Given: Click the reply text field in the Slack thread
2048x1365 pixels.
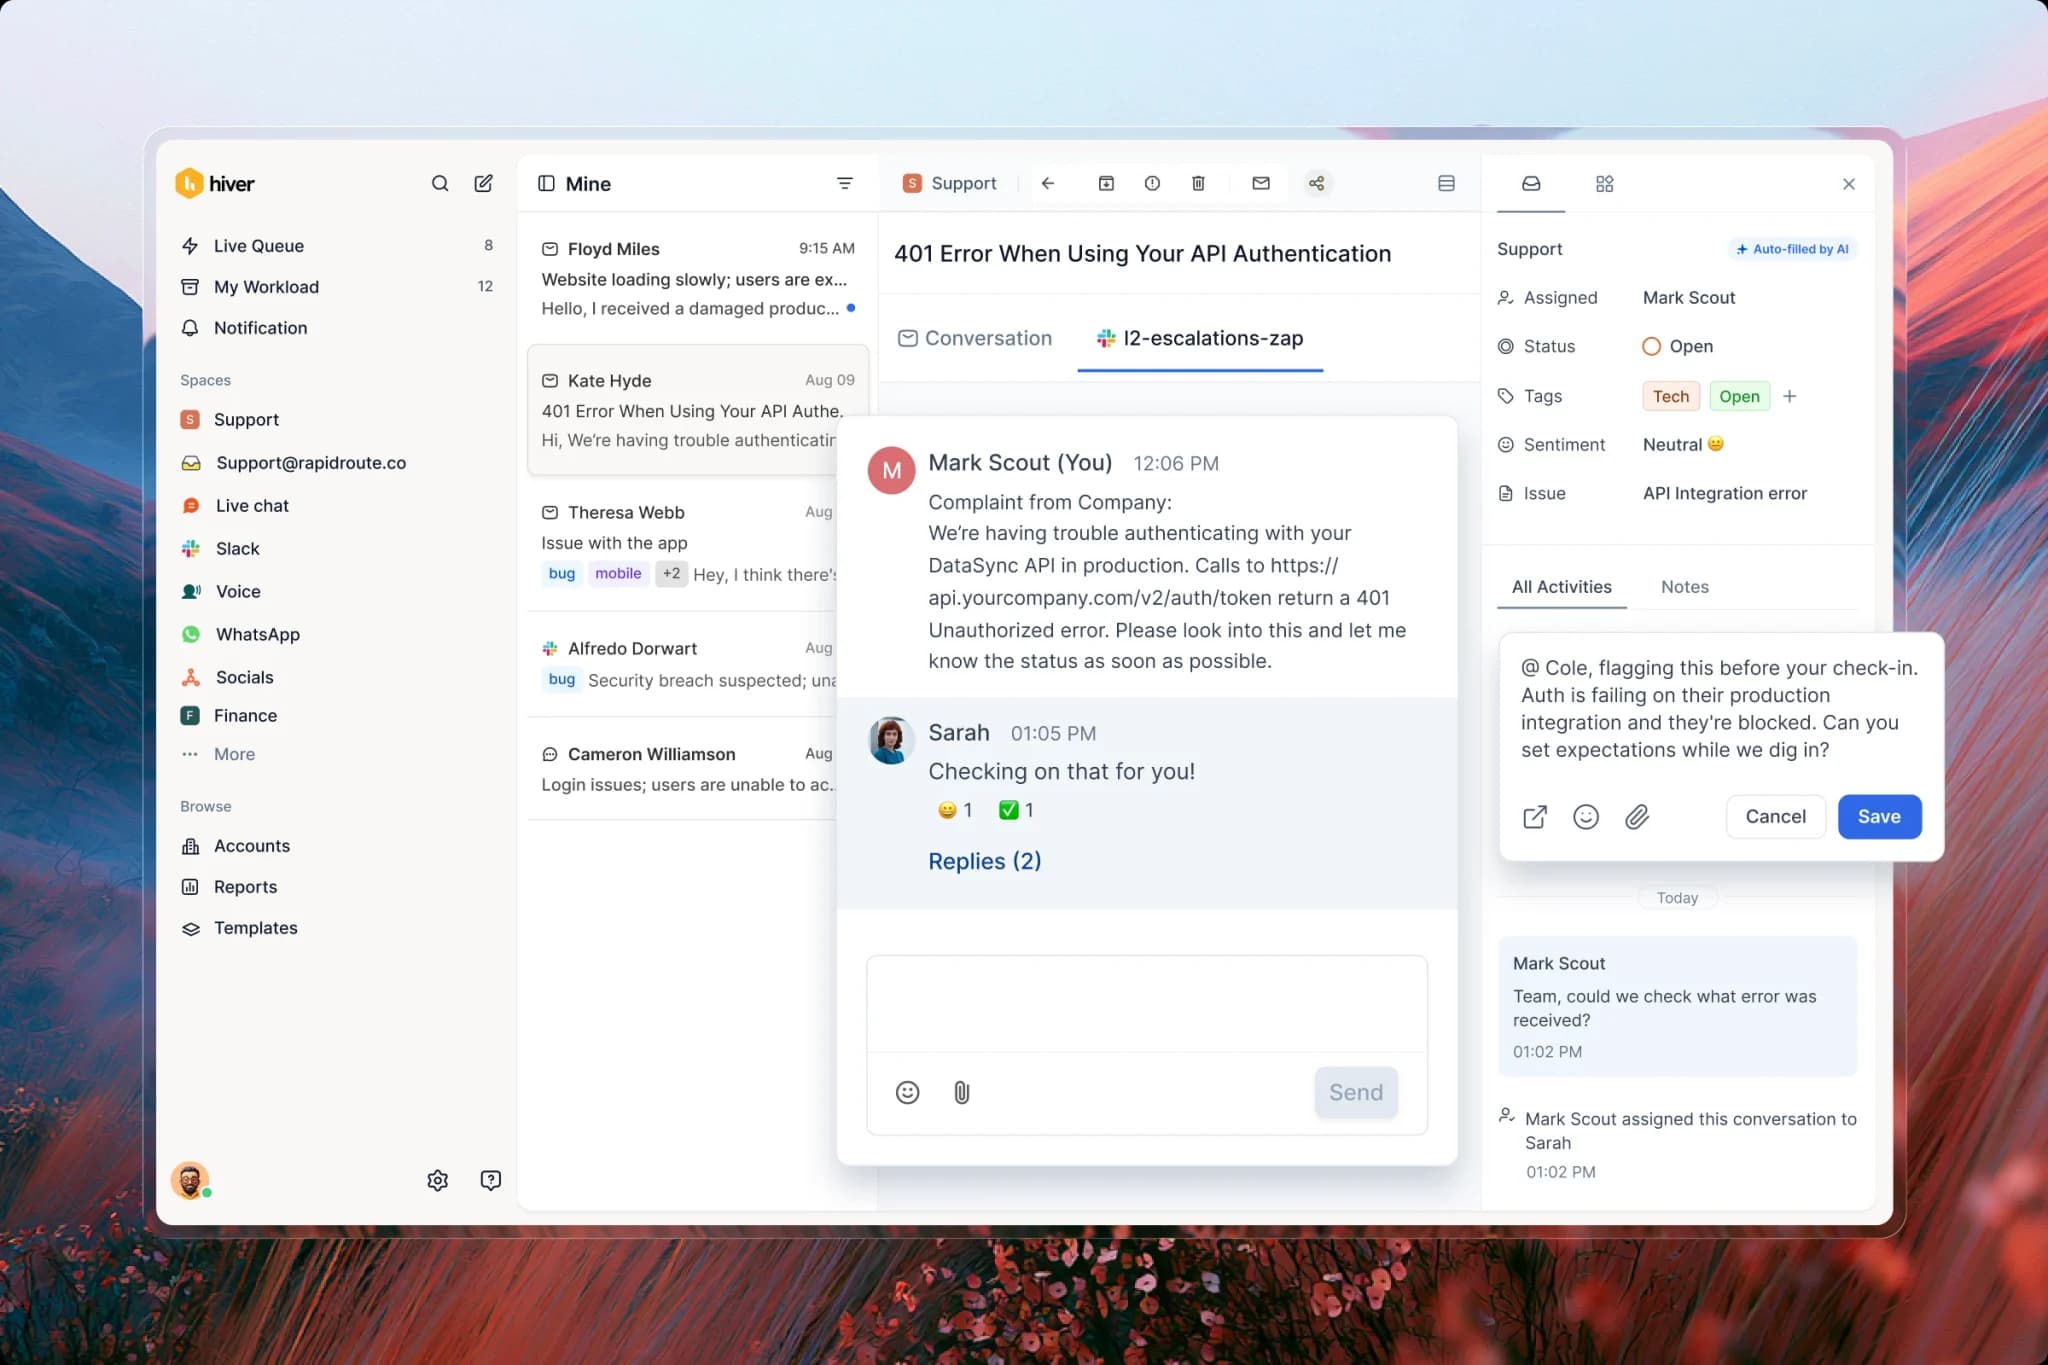Looking at the screenshot, I should click(x=1147, y=1004).
